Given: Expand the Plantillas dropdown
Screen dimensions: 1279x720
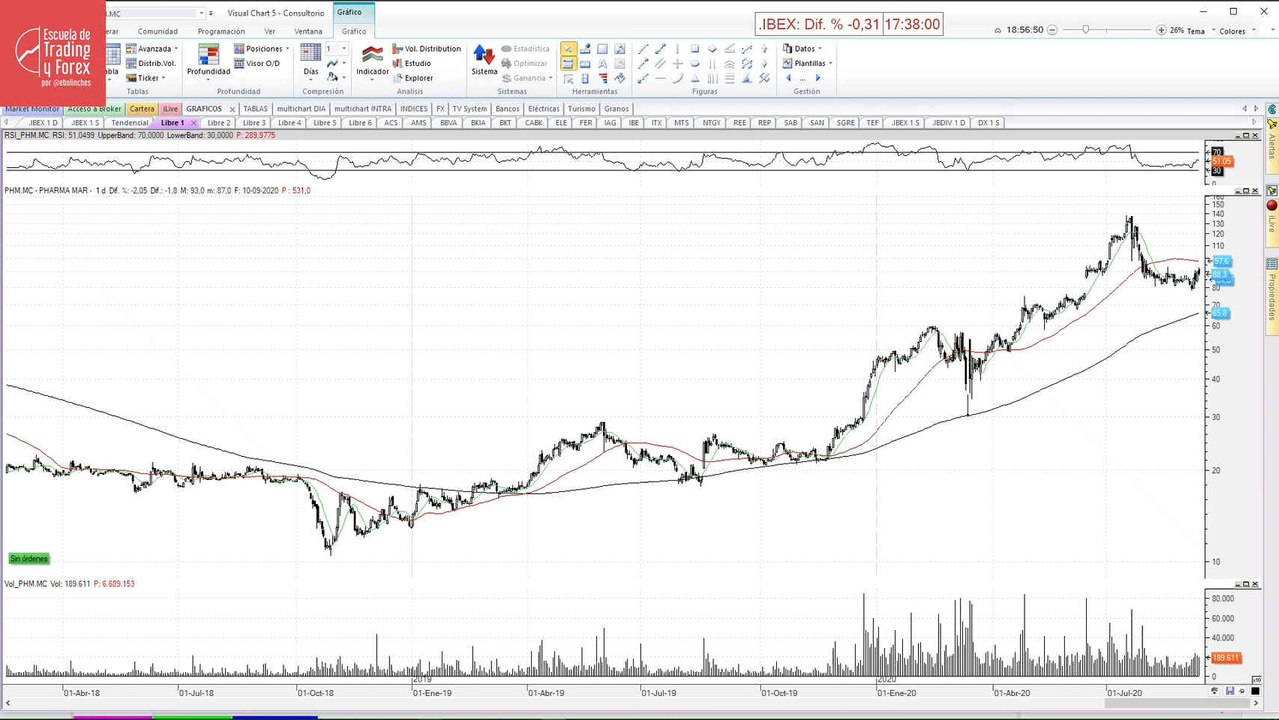Looking at the screenshot, I should (x=807, y=63).
